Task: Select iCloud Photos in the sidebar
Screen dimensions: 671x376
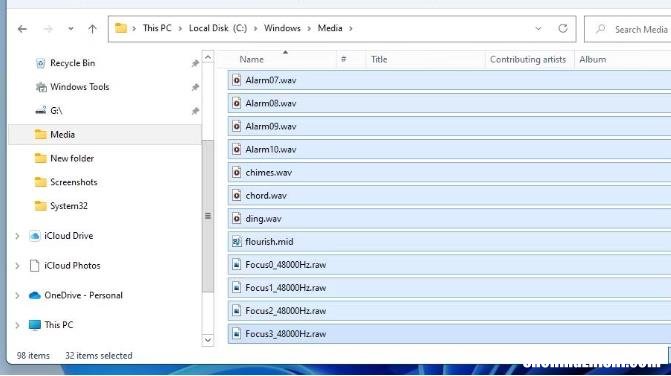Action: click(x=72, y=266)
